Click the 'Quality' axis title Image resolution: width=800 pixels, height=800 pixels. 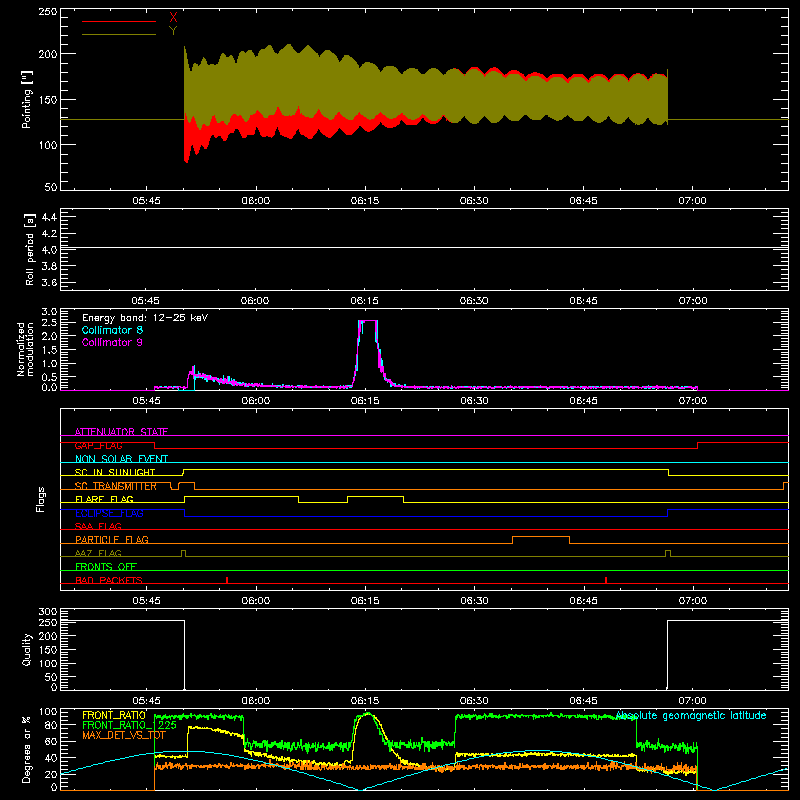click(27, 649)
